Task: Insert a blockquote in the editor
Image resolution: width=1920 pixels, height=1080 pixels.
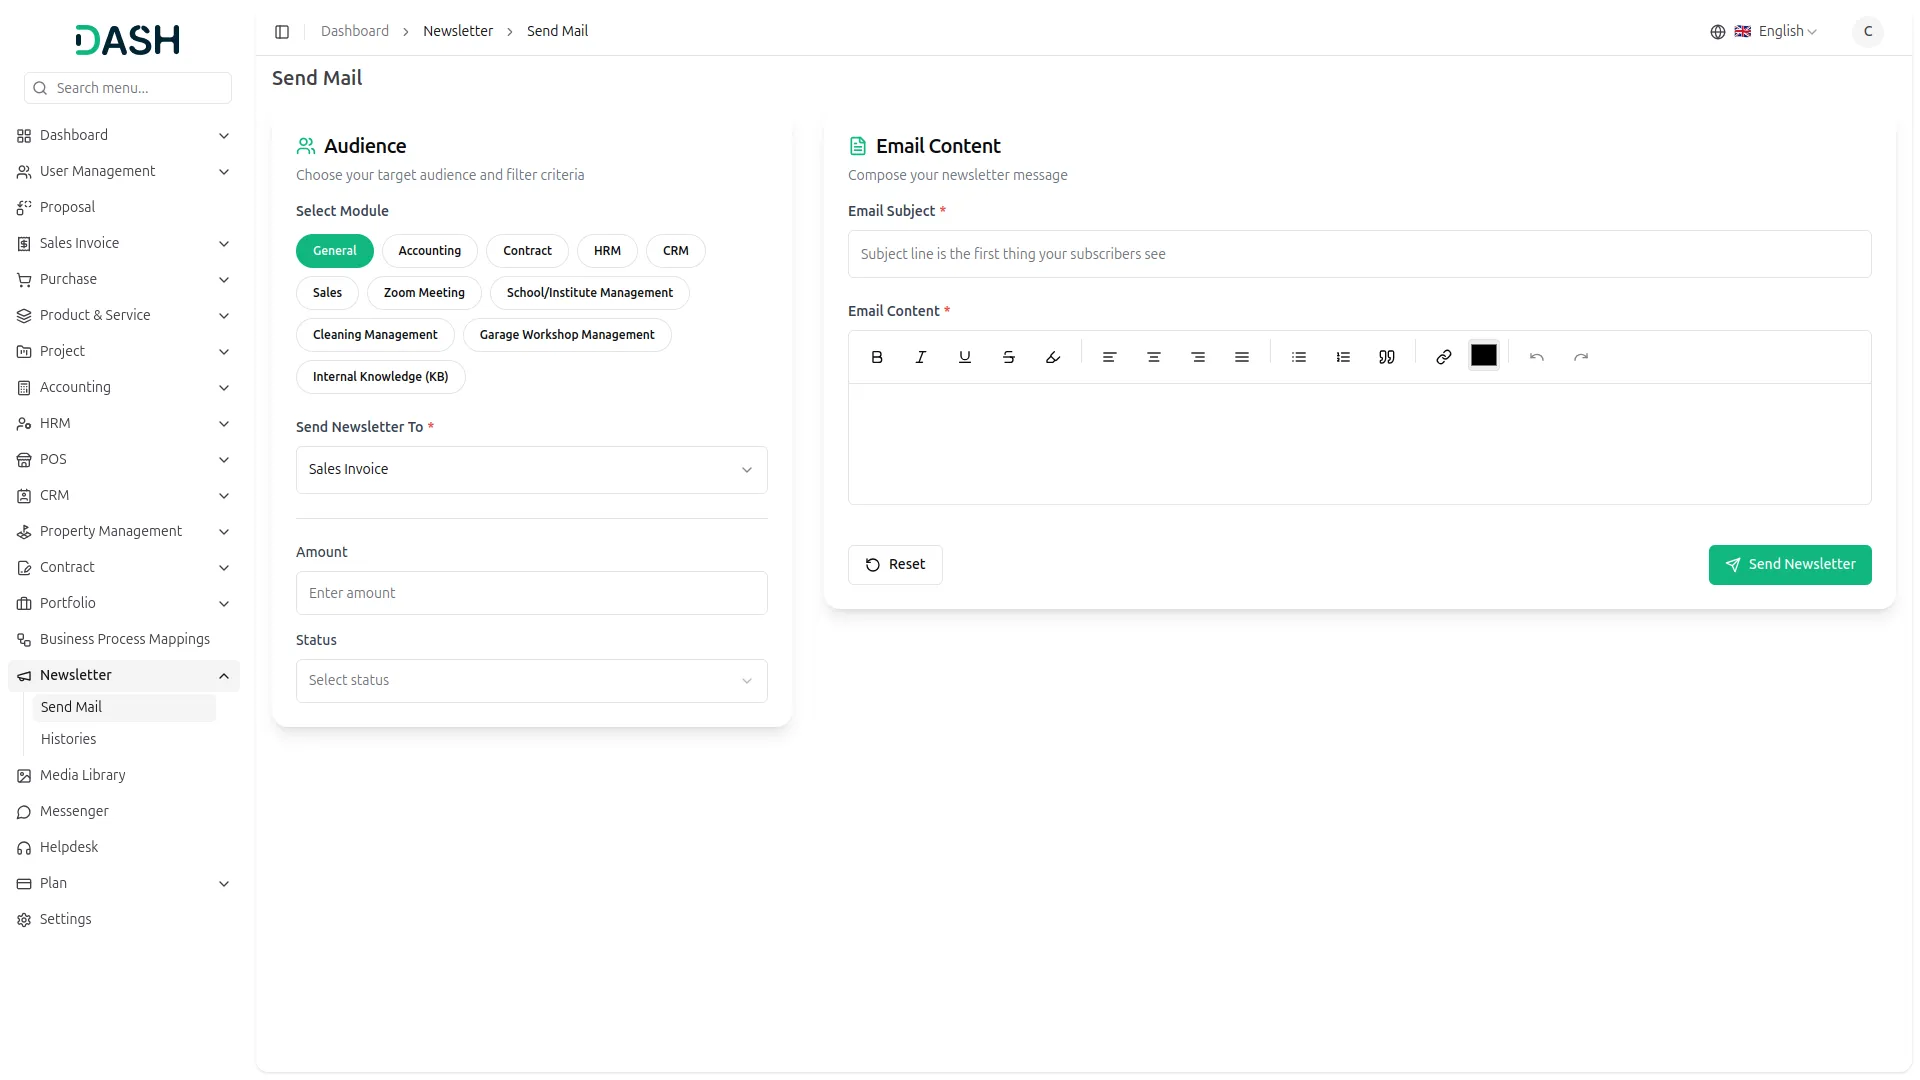Action: (1387, 357)
